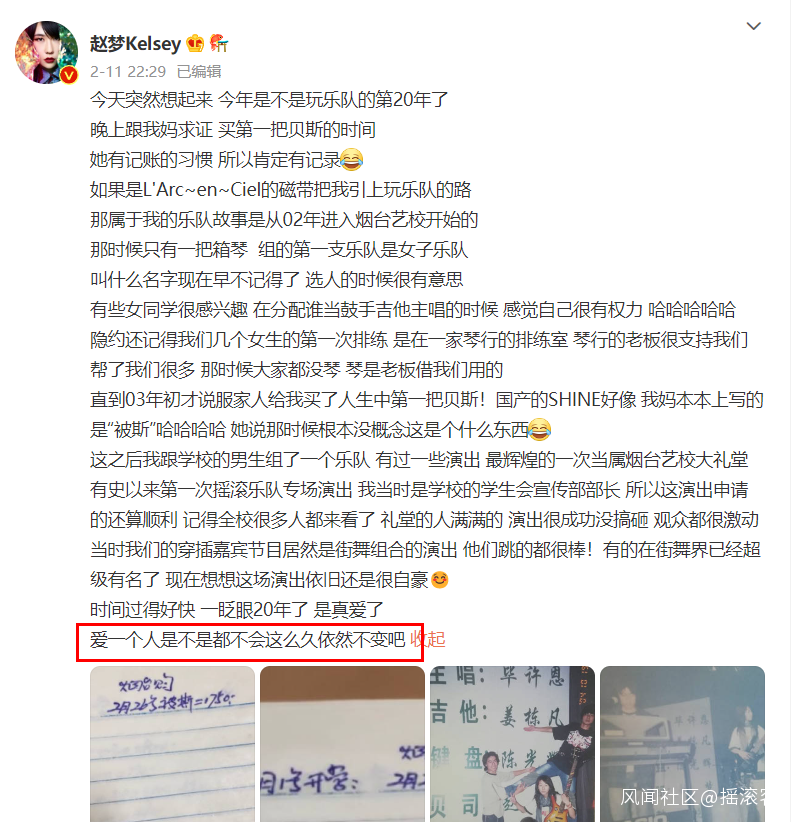
Task: Open the second blurry notebook photo
Action: coord(342,744)
